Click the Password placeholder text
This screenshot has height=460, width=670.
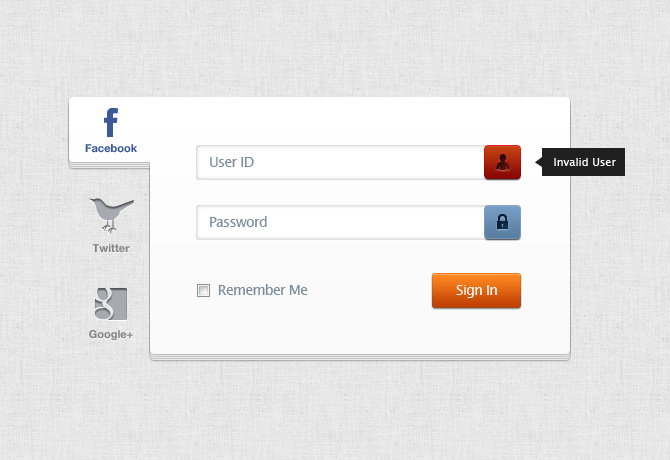coord(238,222)
